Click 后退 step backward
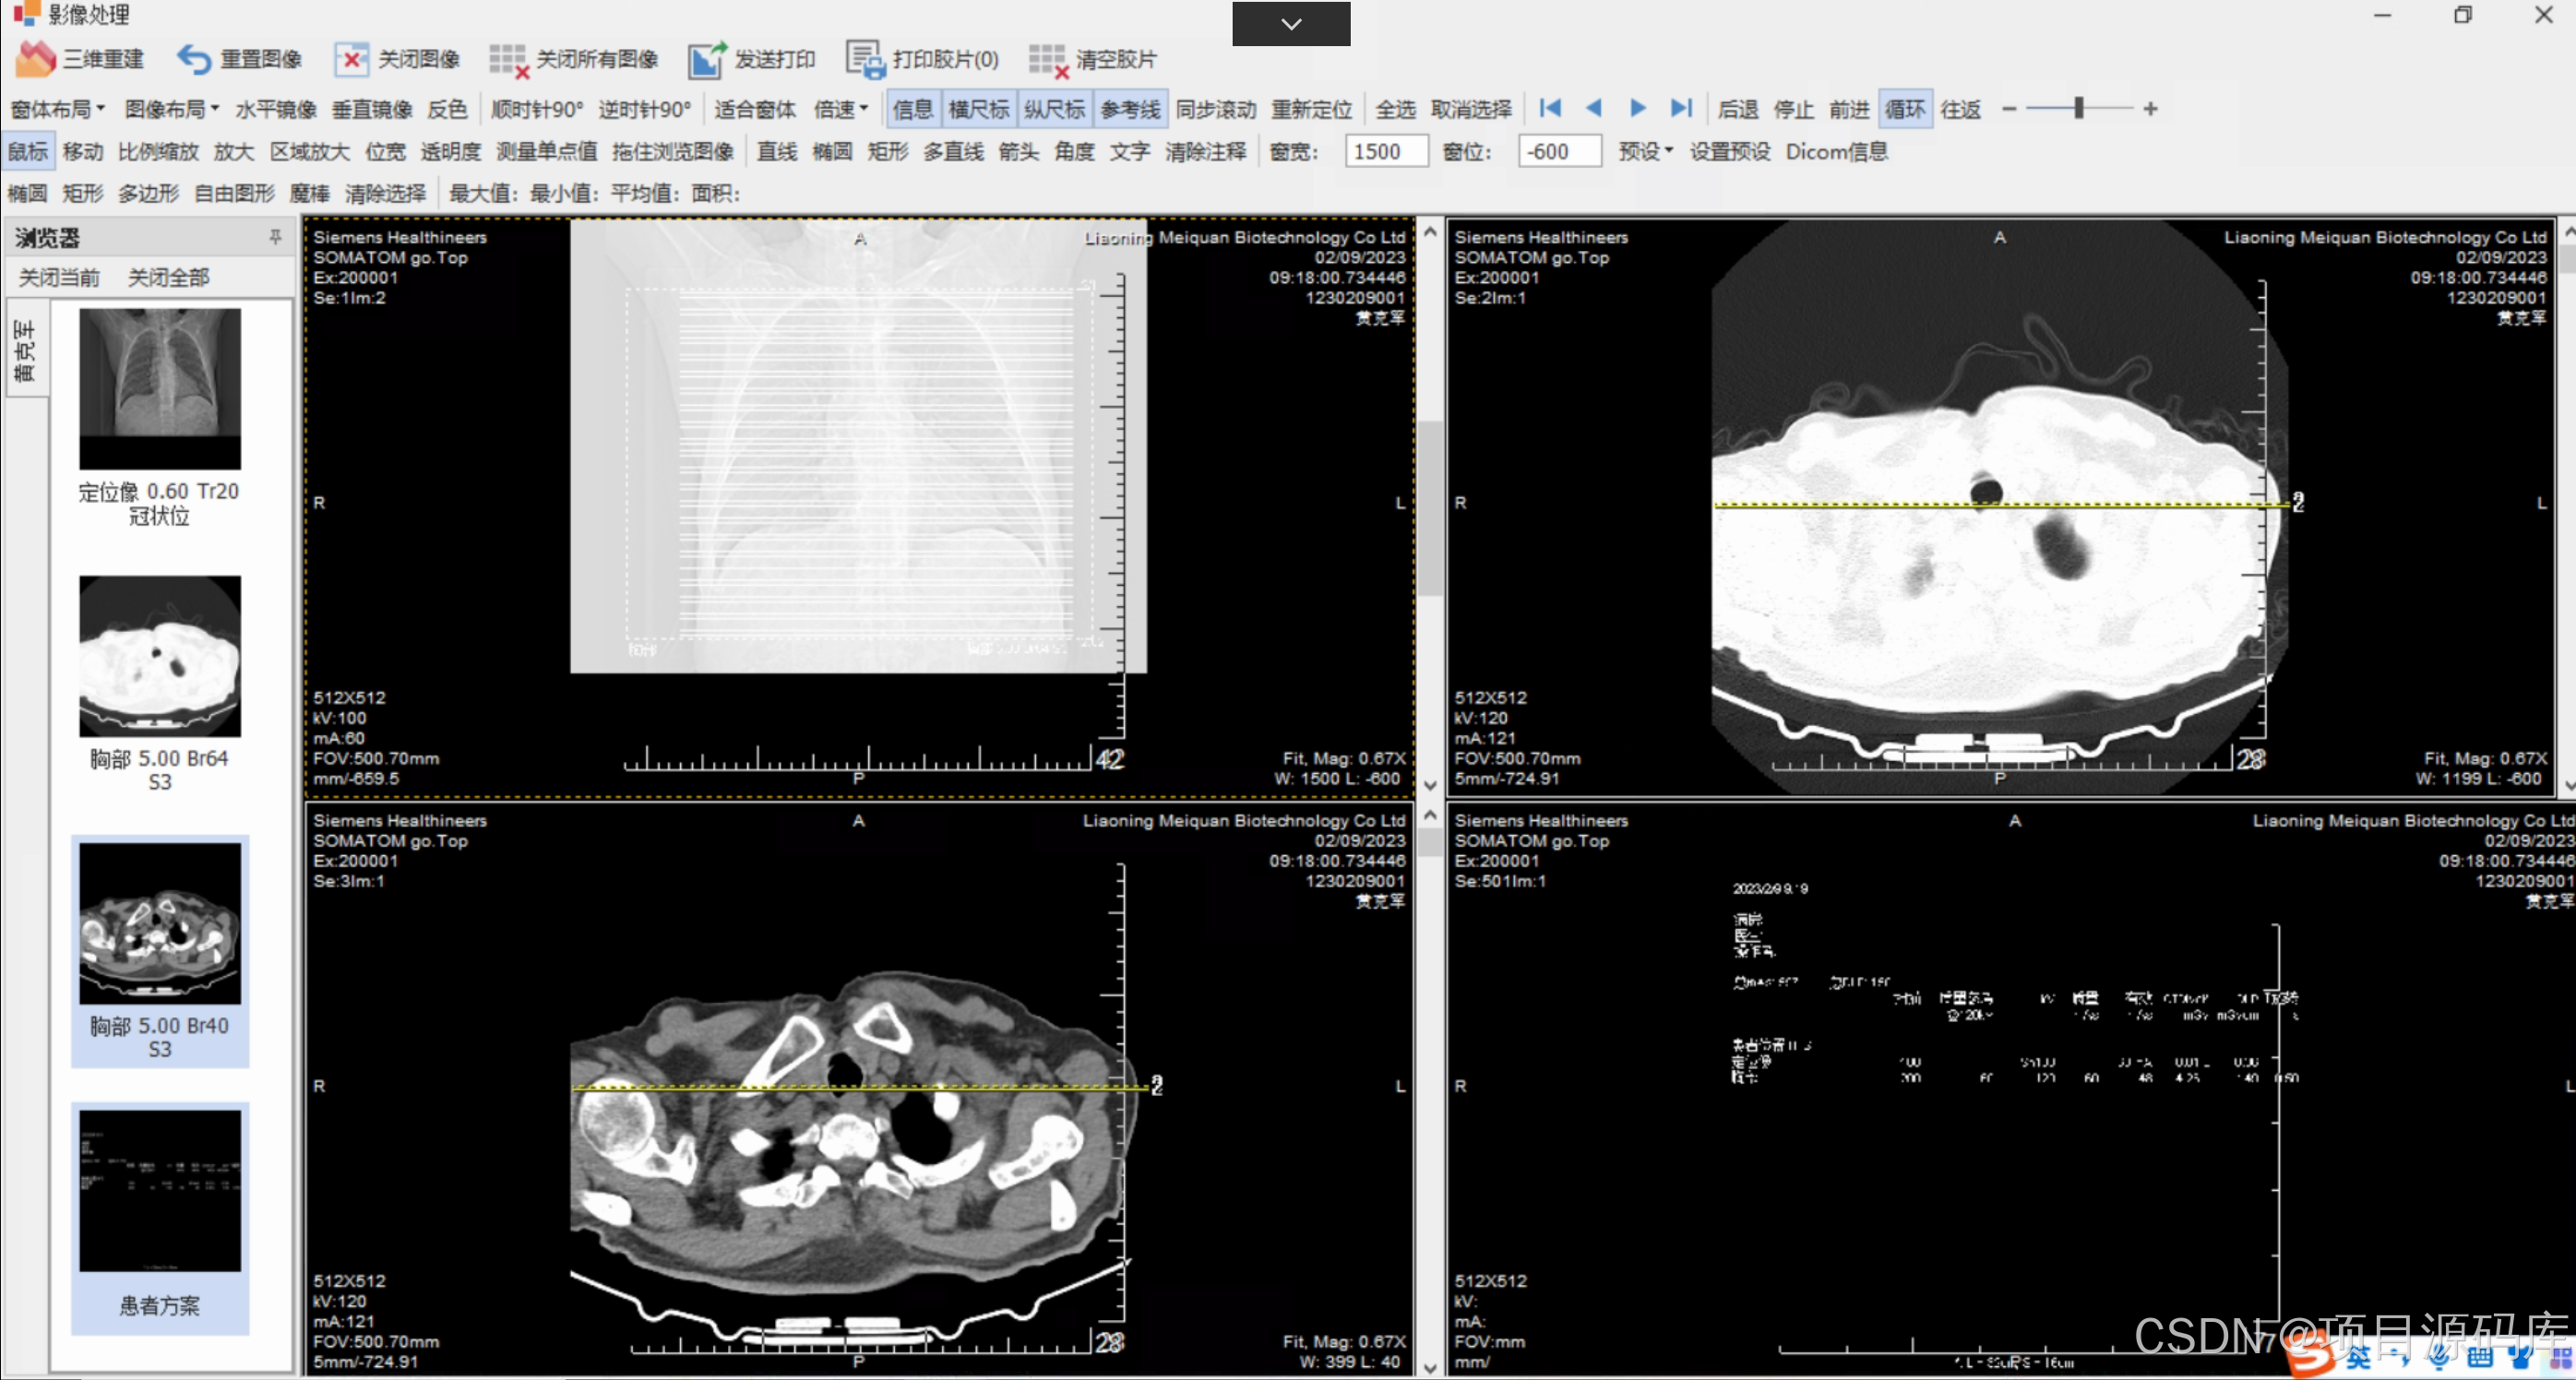 1737,109
